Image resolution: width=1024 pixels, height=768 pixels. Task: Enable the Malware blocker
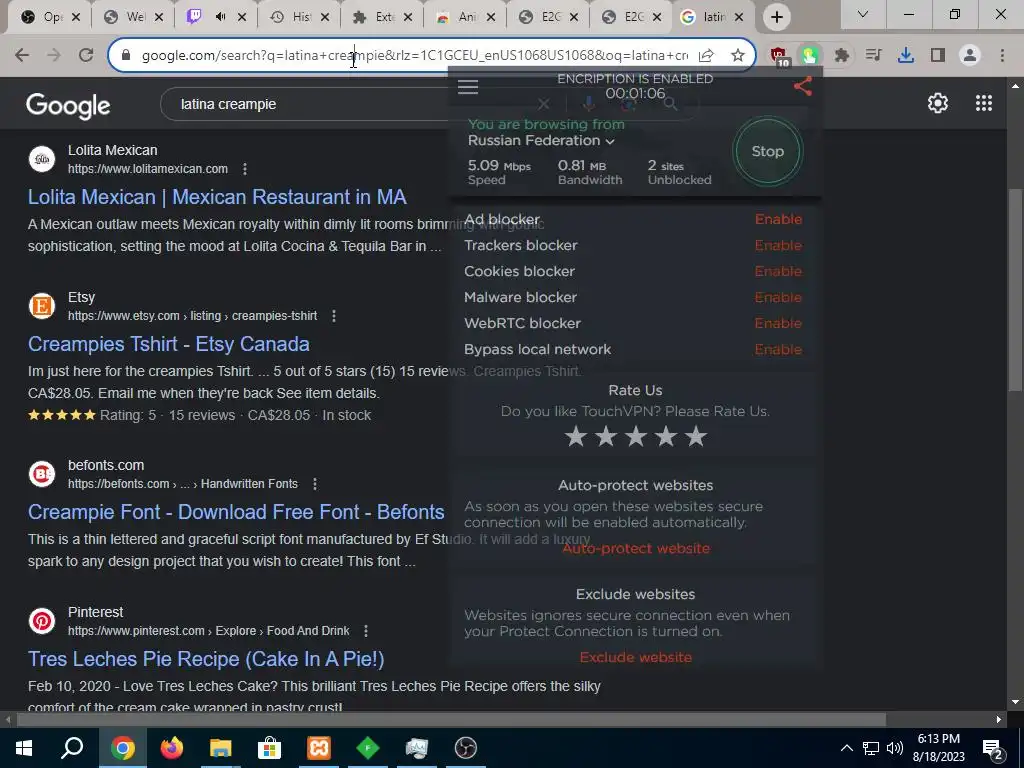[778, 298]
